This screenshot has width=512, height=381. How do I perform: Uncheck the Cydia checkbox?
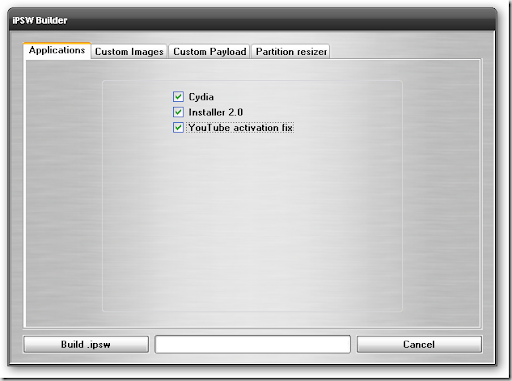click(x=178, y=97)
